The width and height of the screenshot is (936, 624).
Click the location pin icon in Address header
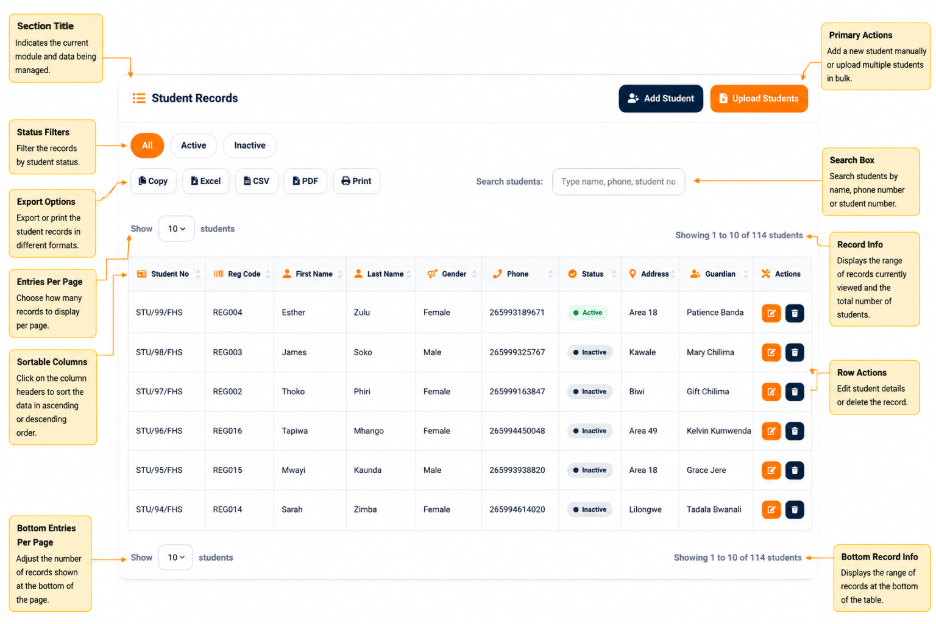coord(633,274)
